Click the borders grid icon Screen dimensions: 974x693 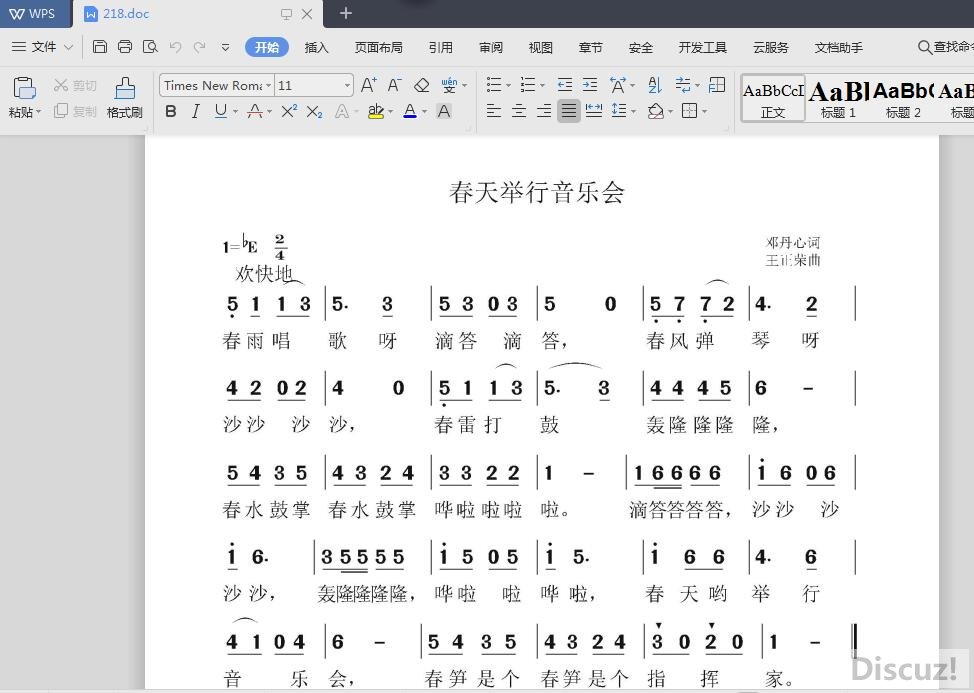click(690, 111)
